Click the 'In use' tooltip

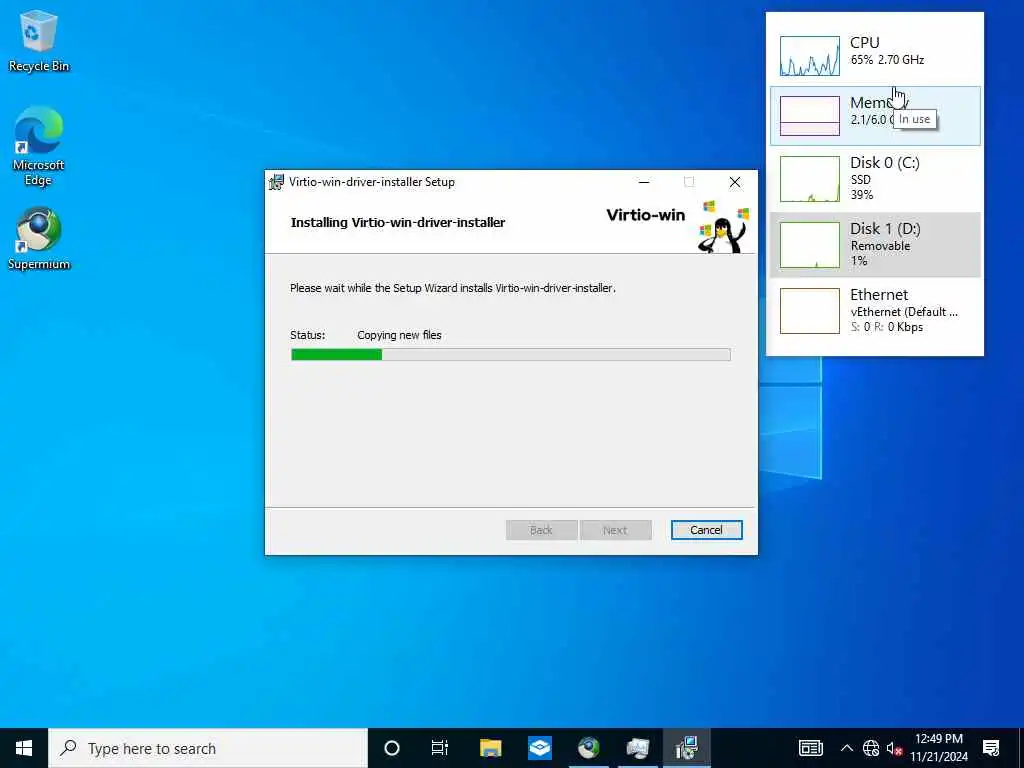click(914, 119)
